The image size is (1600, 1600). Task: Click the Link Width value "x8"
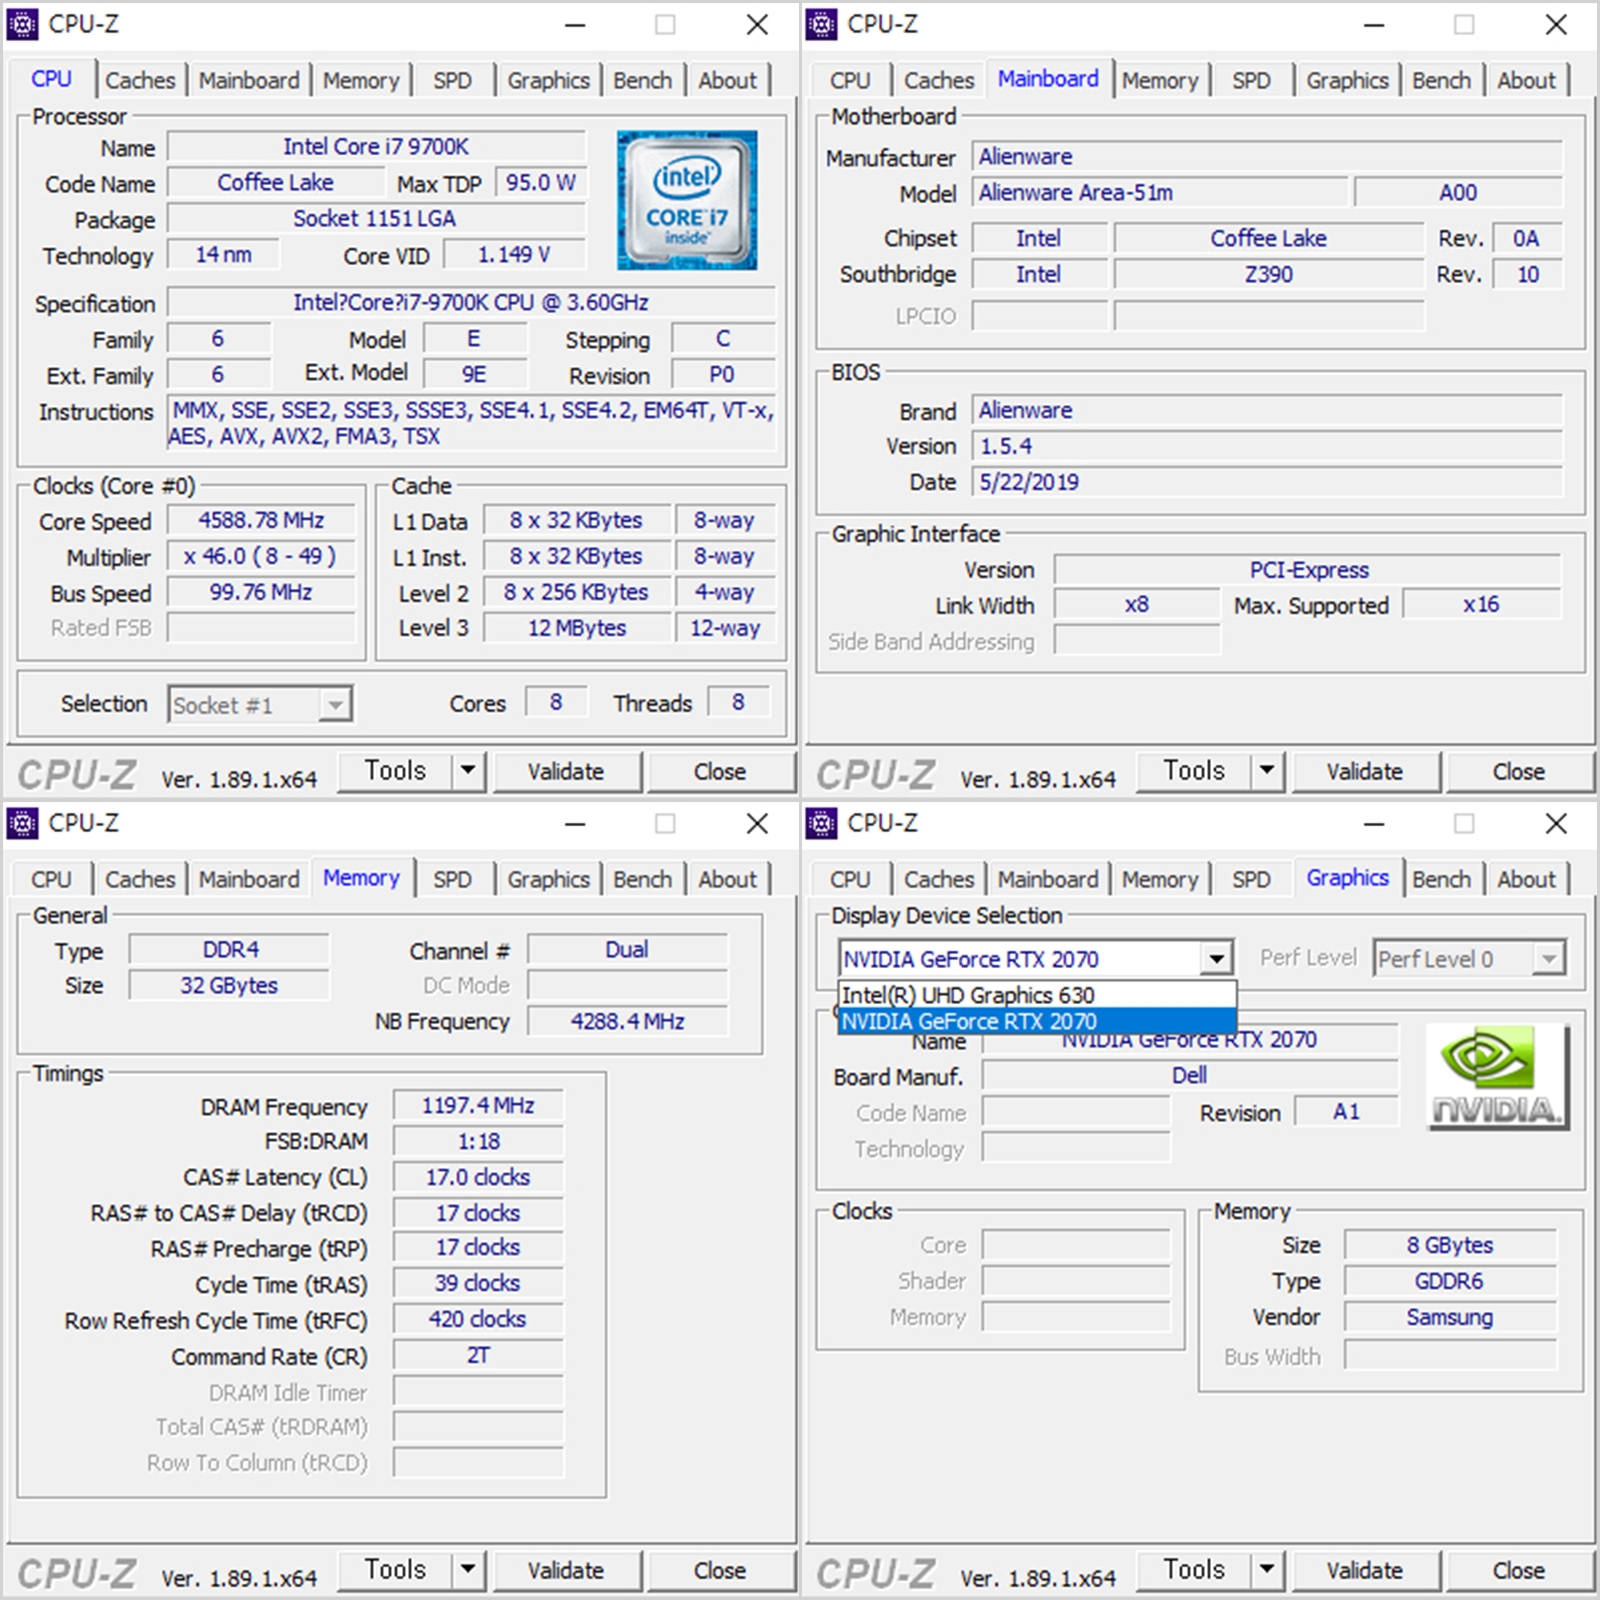point(1137,605)
